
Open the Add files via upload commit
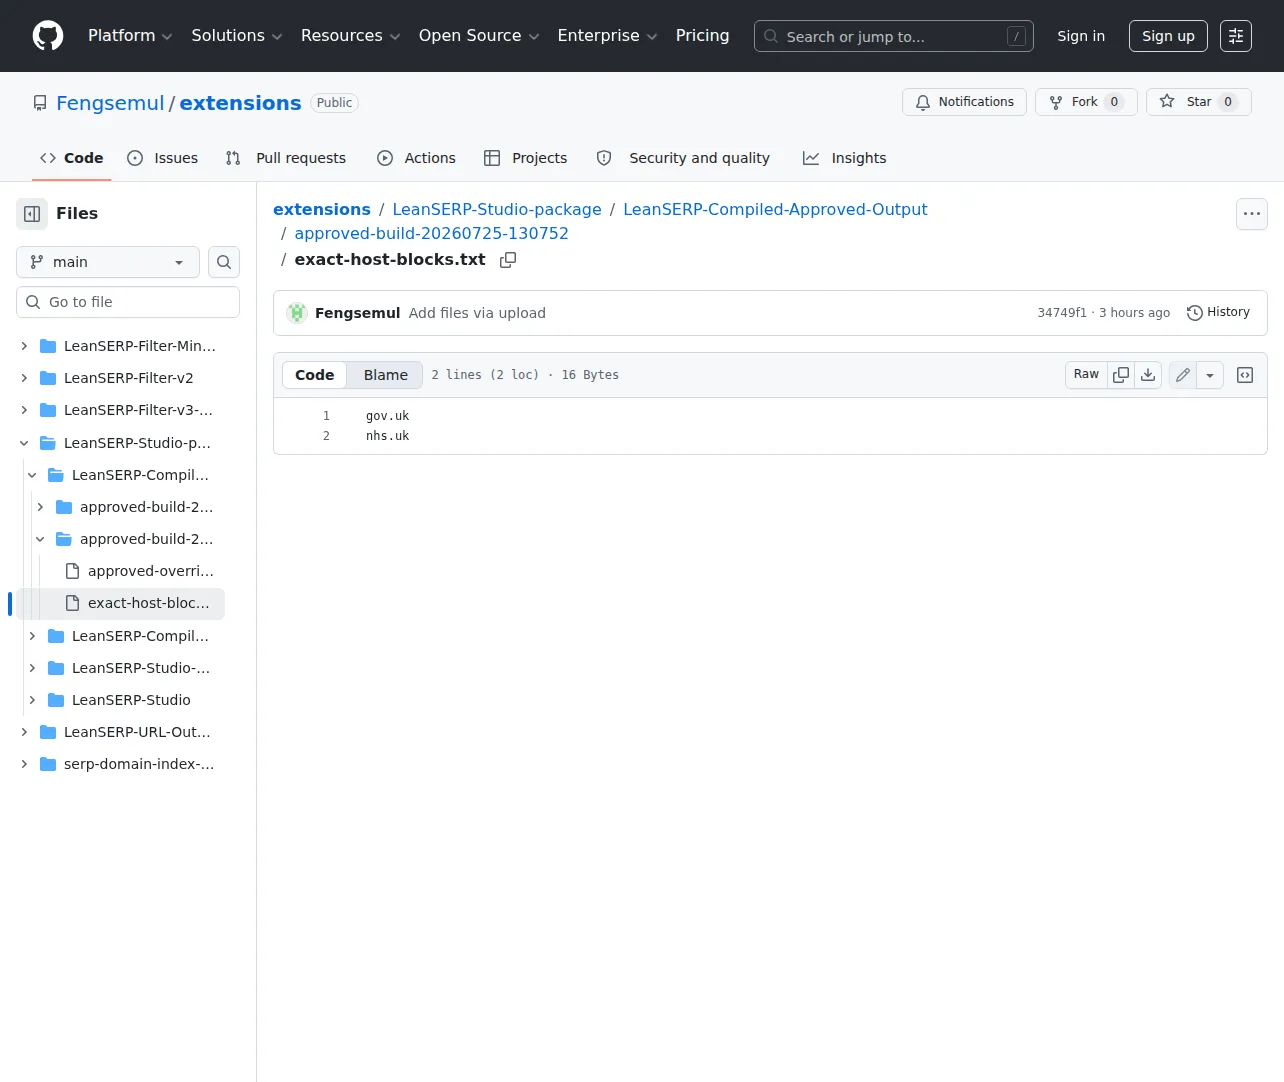(477, 313)
